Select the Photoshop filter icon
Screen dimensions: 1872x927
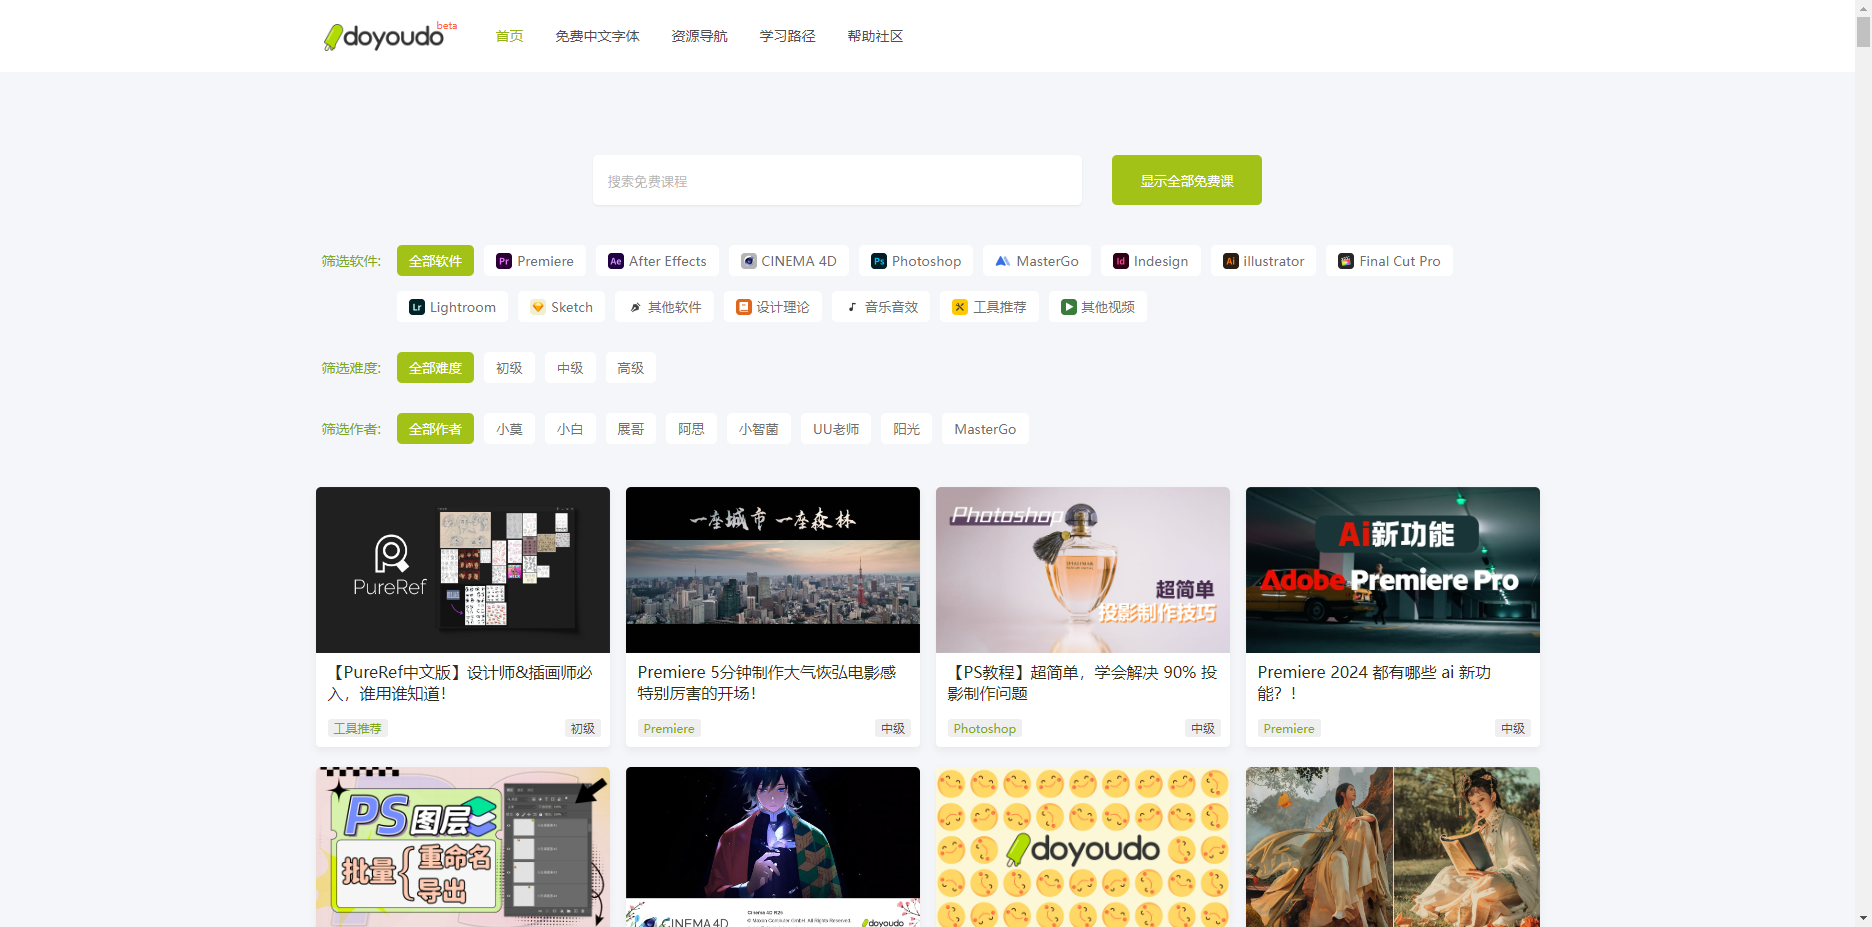point(879,261)
